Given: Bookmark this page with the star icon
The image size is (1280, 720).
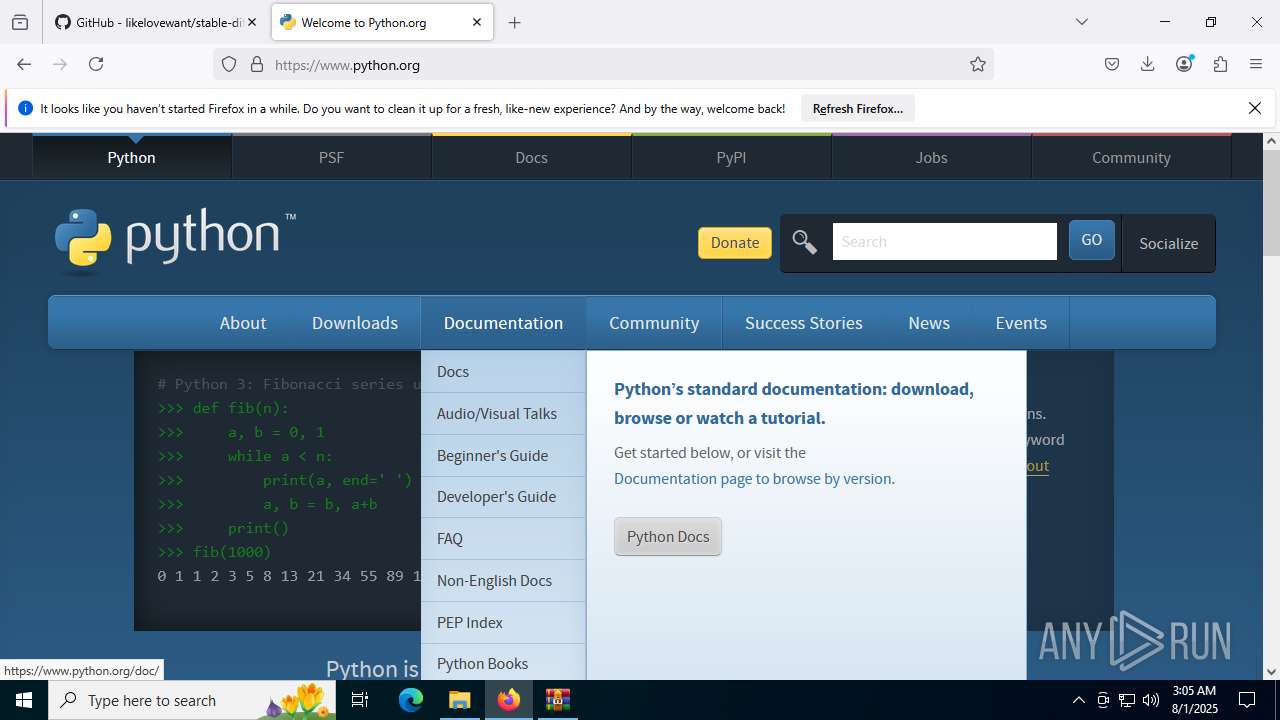Looking at the screenshot, I should (978, 64).
